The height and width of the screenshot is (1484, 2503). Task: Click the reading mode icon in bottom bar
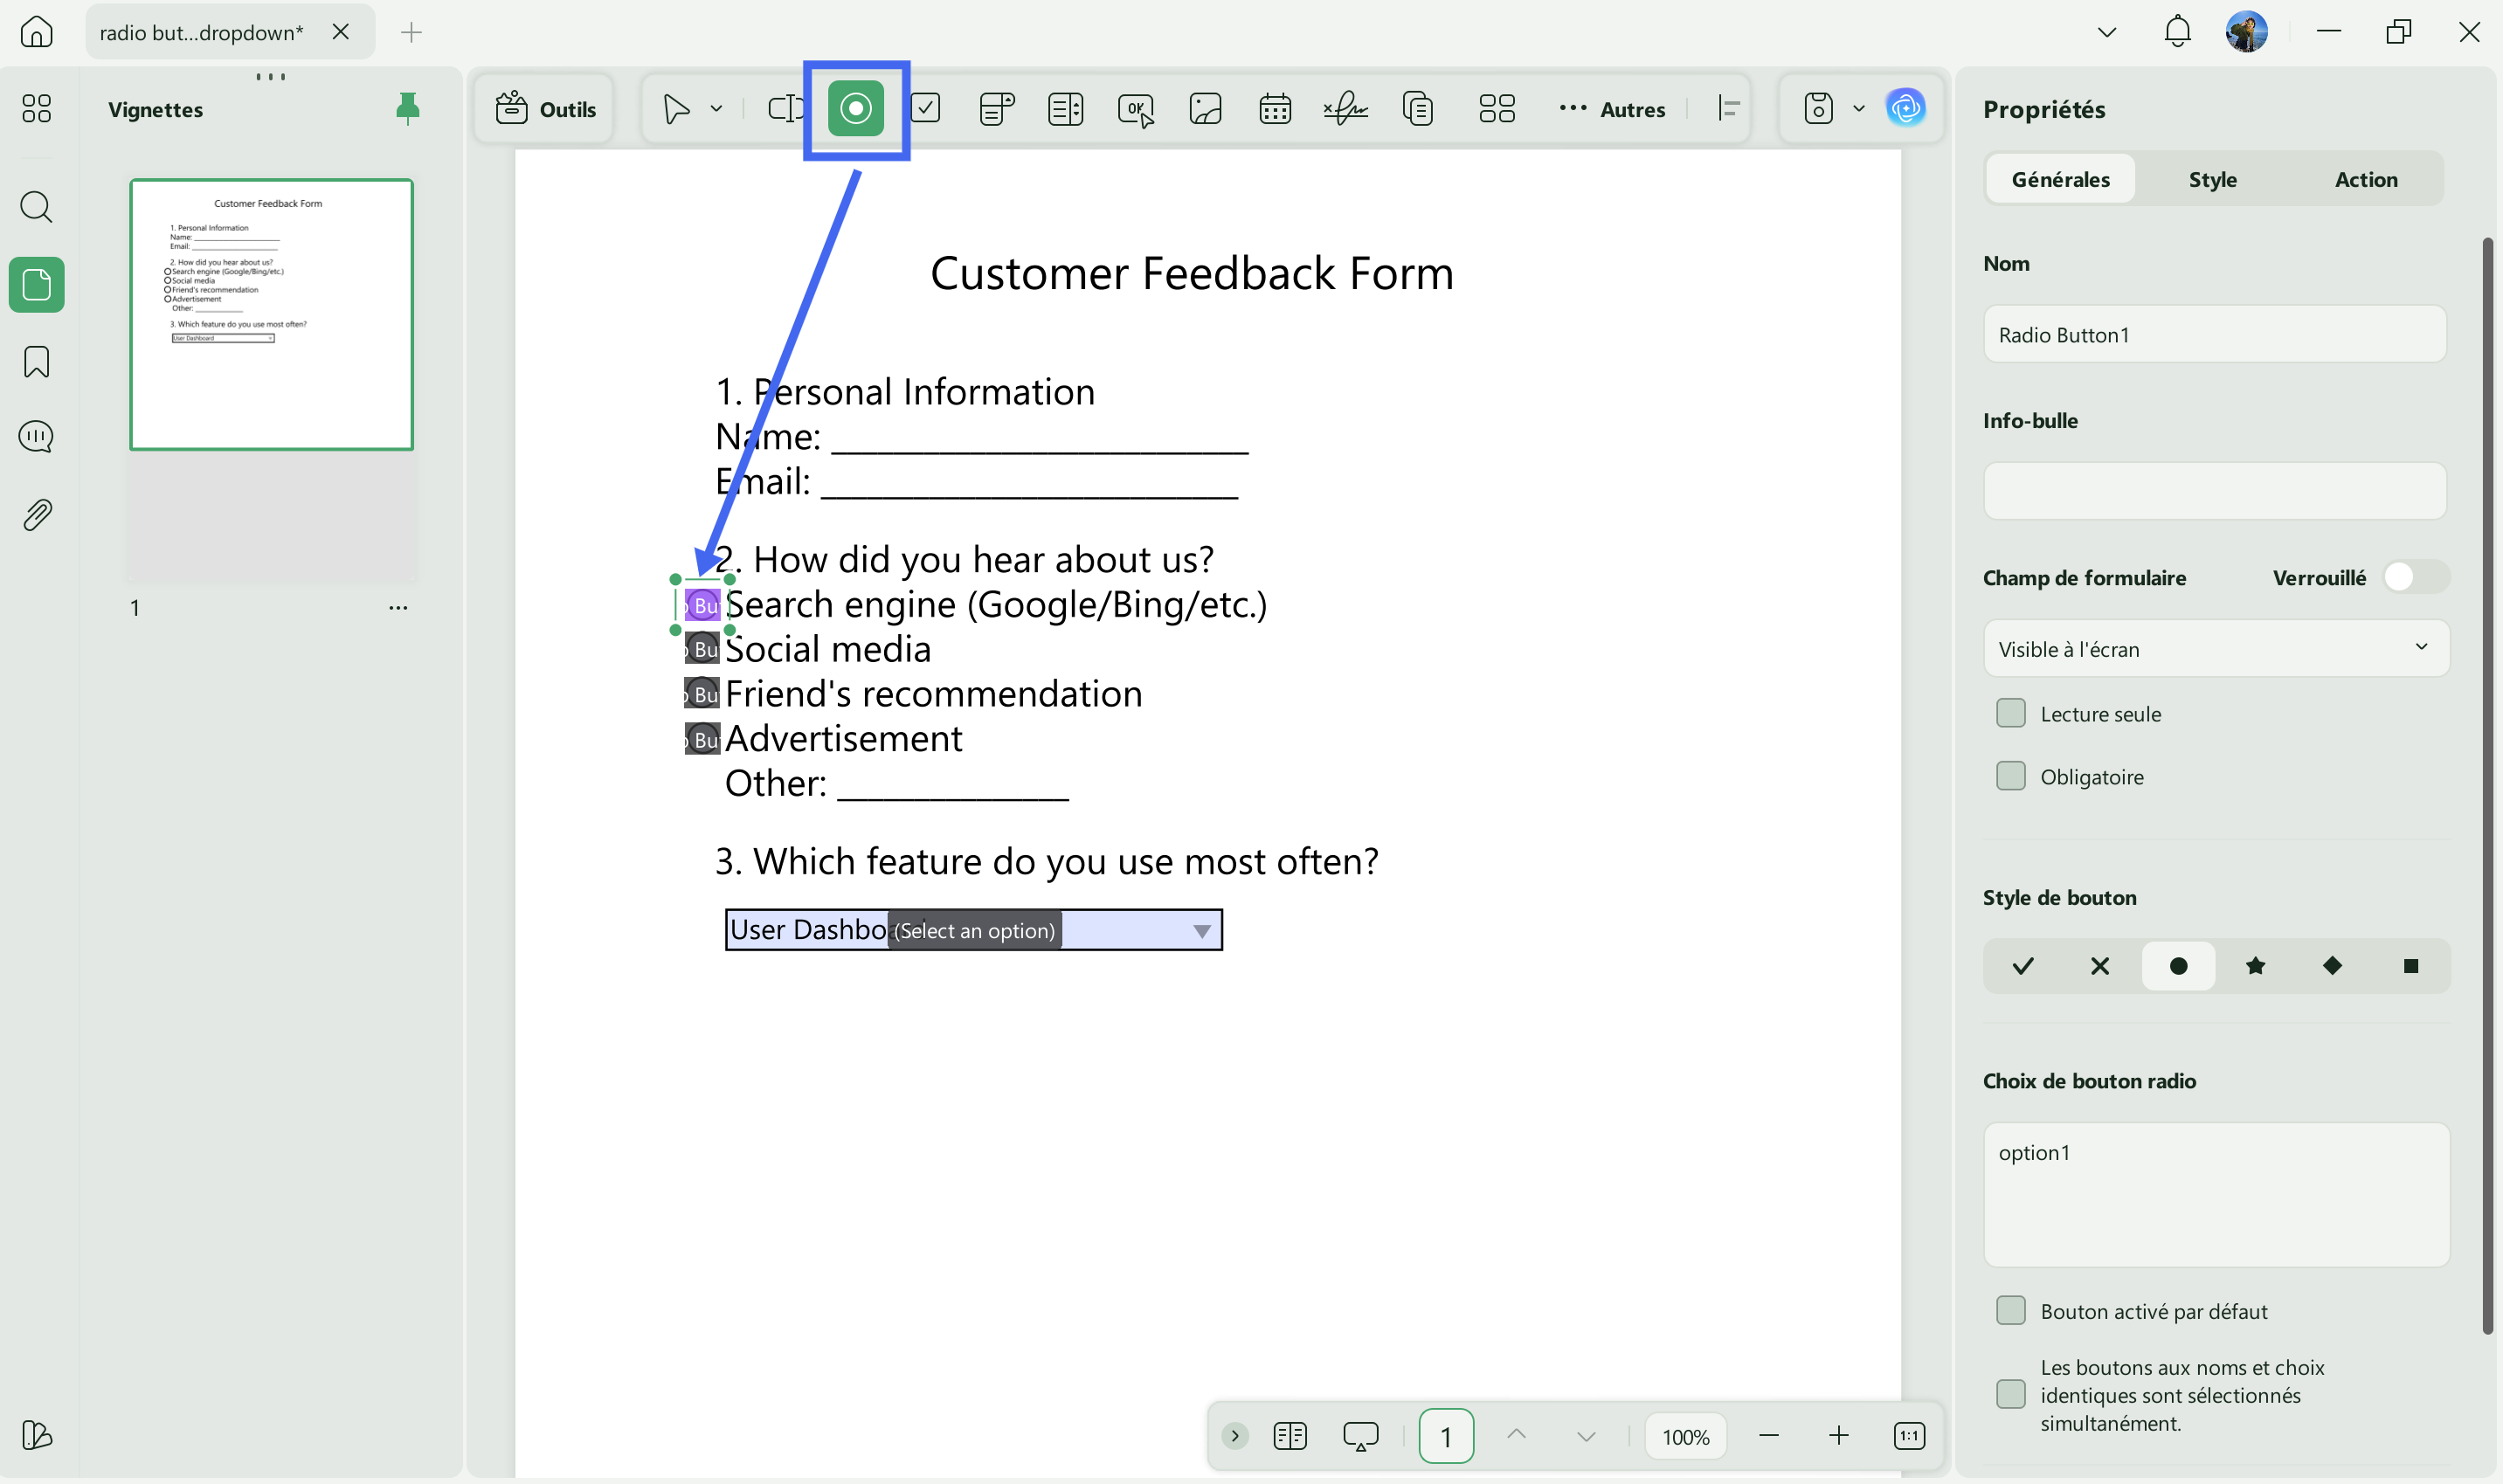(x=1290, y=1436)
